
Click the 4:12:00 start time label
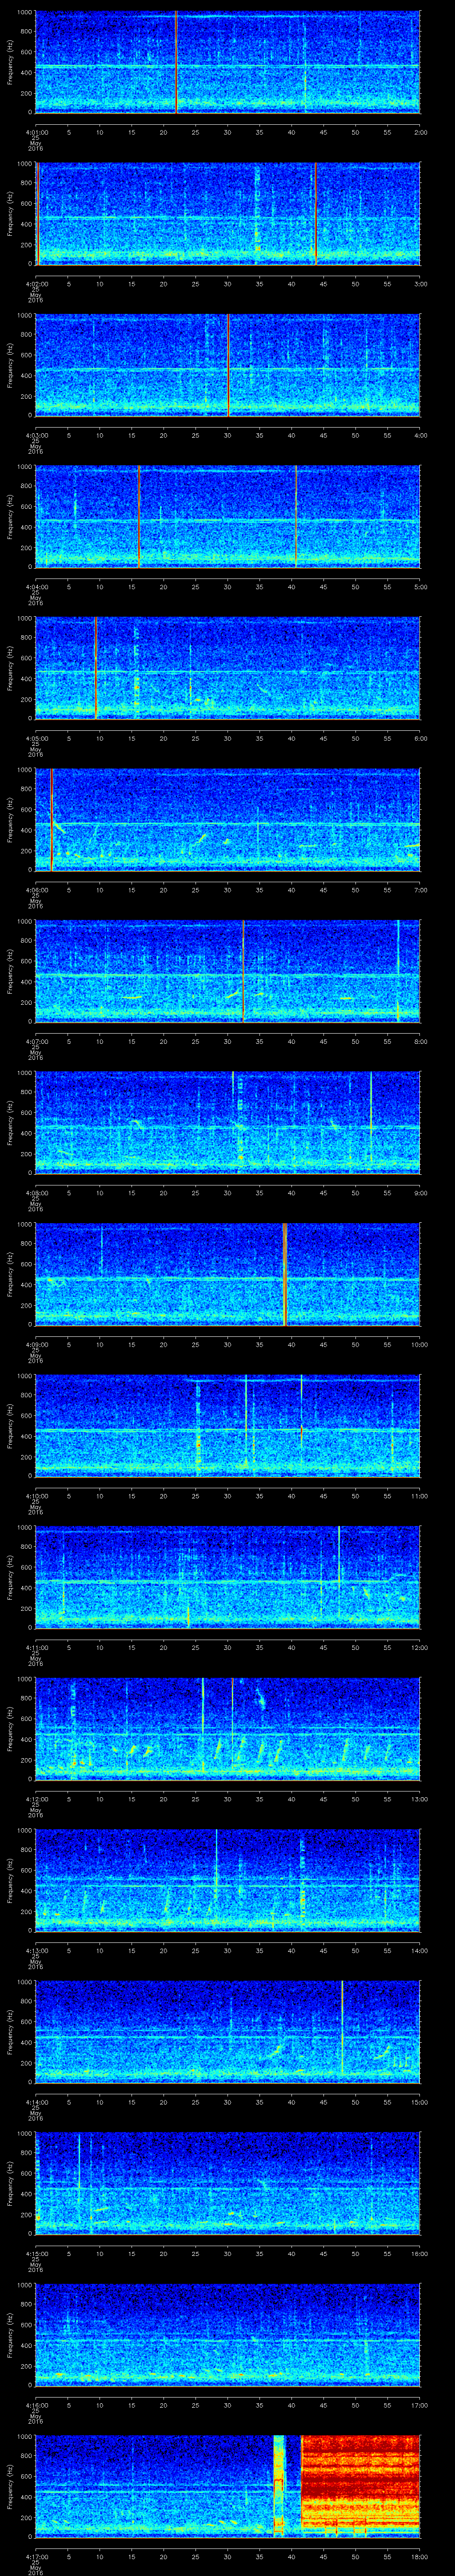pyautogui.click(x=36, y=1799)
